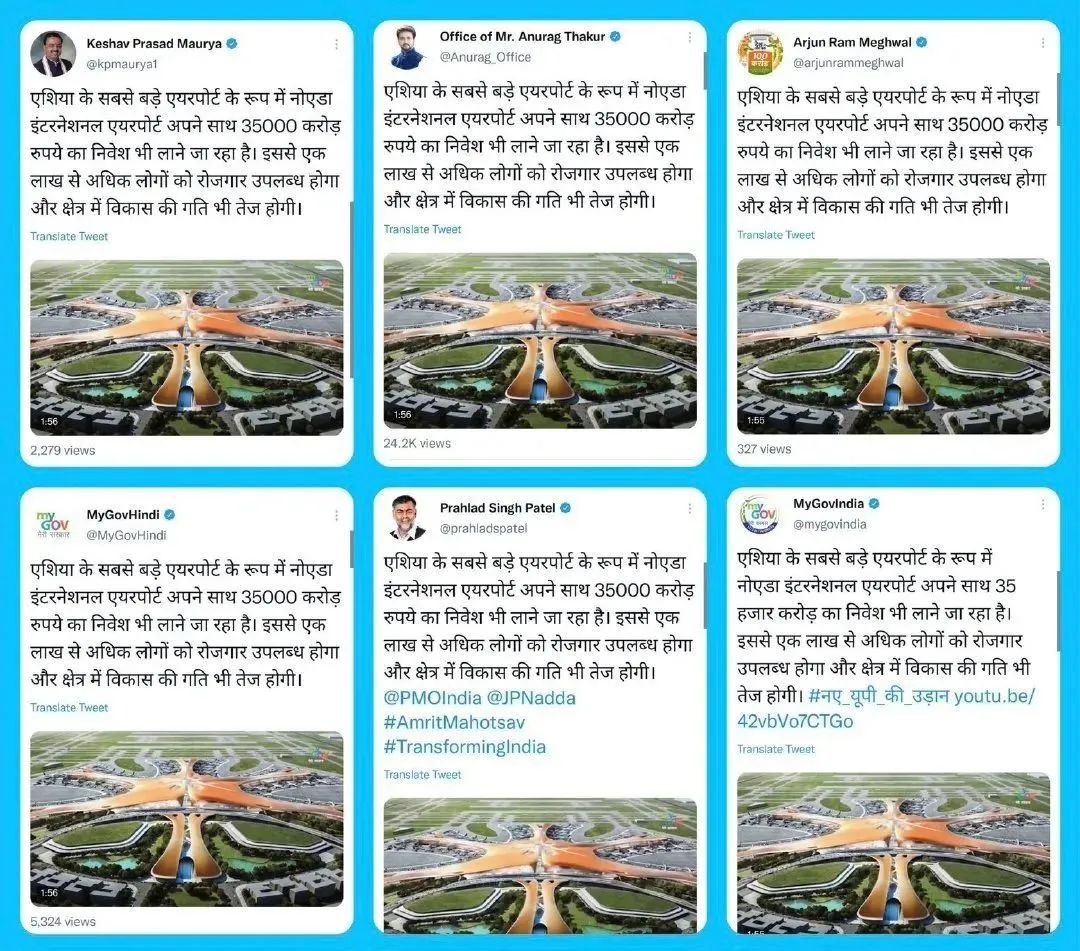Click verified badge beside Arjun Ram Meghwal

[x=922, y=42]
